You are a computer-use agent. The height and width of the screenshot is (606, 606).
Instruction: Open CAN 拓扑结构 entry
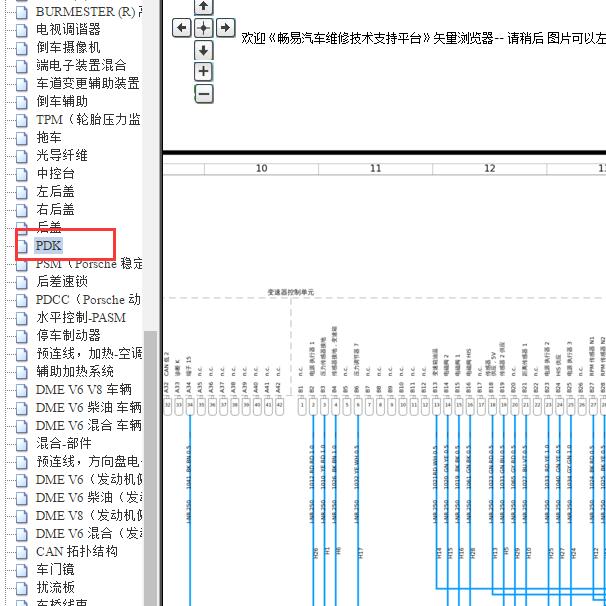point(77,552)
